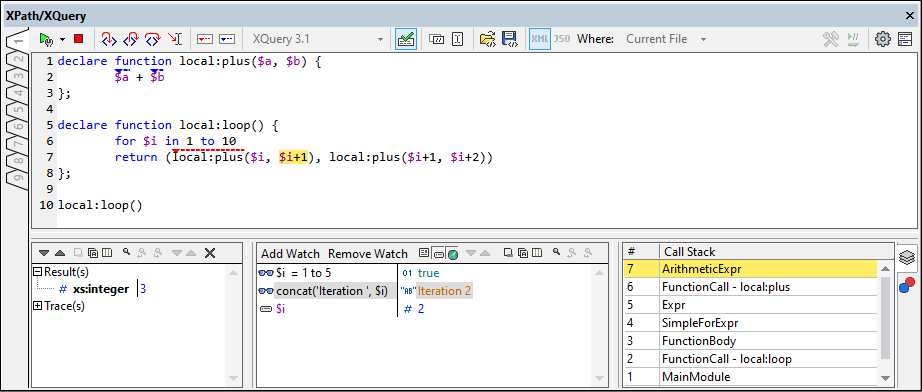Expand the Trace(s) tree node
This screenshot has height=392, width=922.
point(38,306)
